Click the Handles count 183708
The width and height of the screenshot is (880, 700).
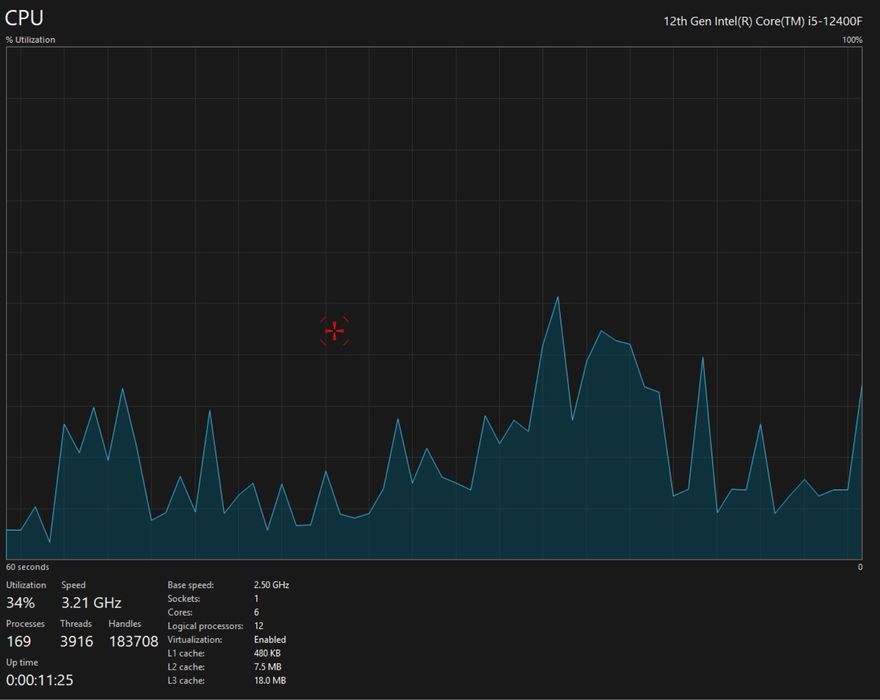134,642
